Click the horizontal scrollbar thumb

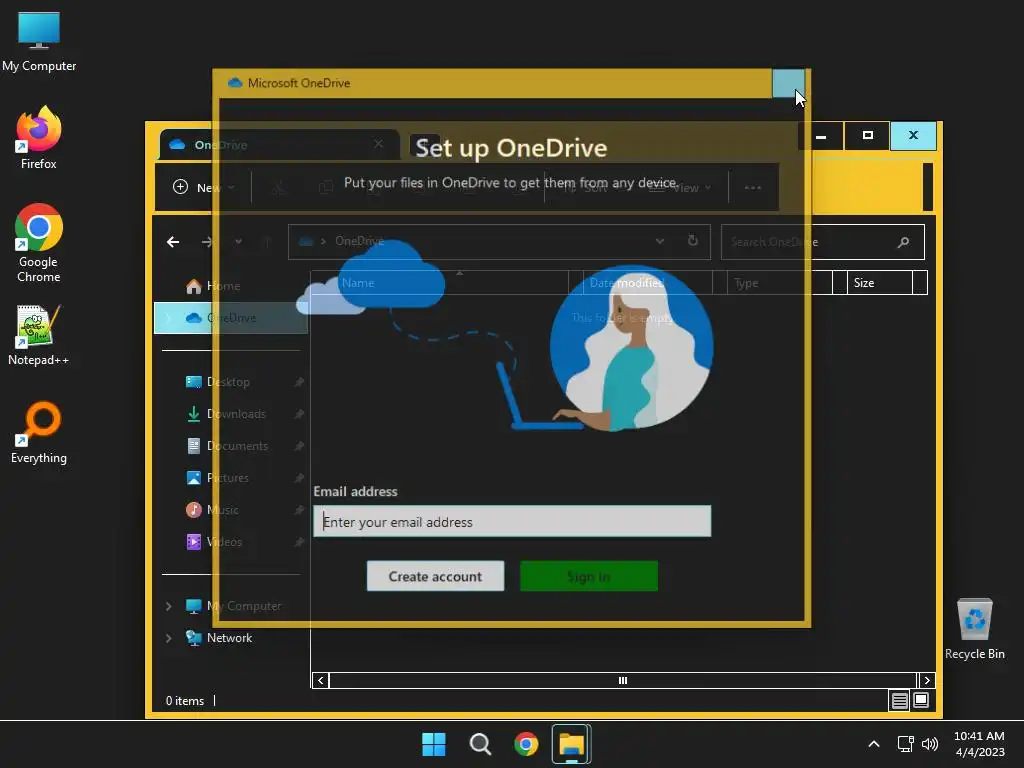(622, 680)
